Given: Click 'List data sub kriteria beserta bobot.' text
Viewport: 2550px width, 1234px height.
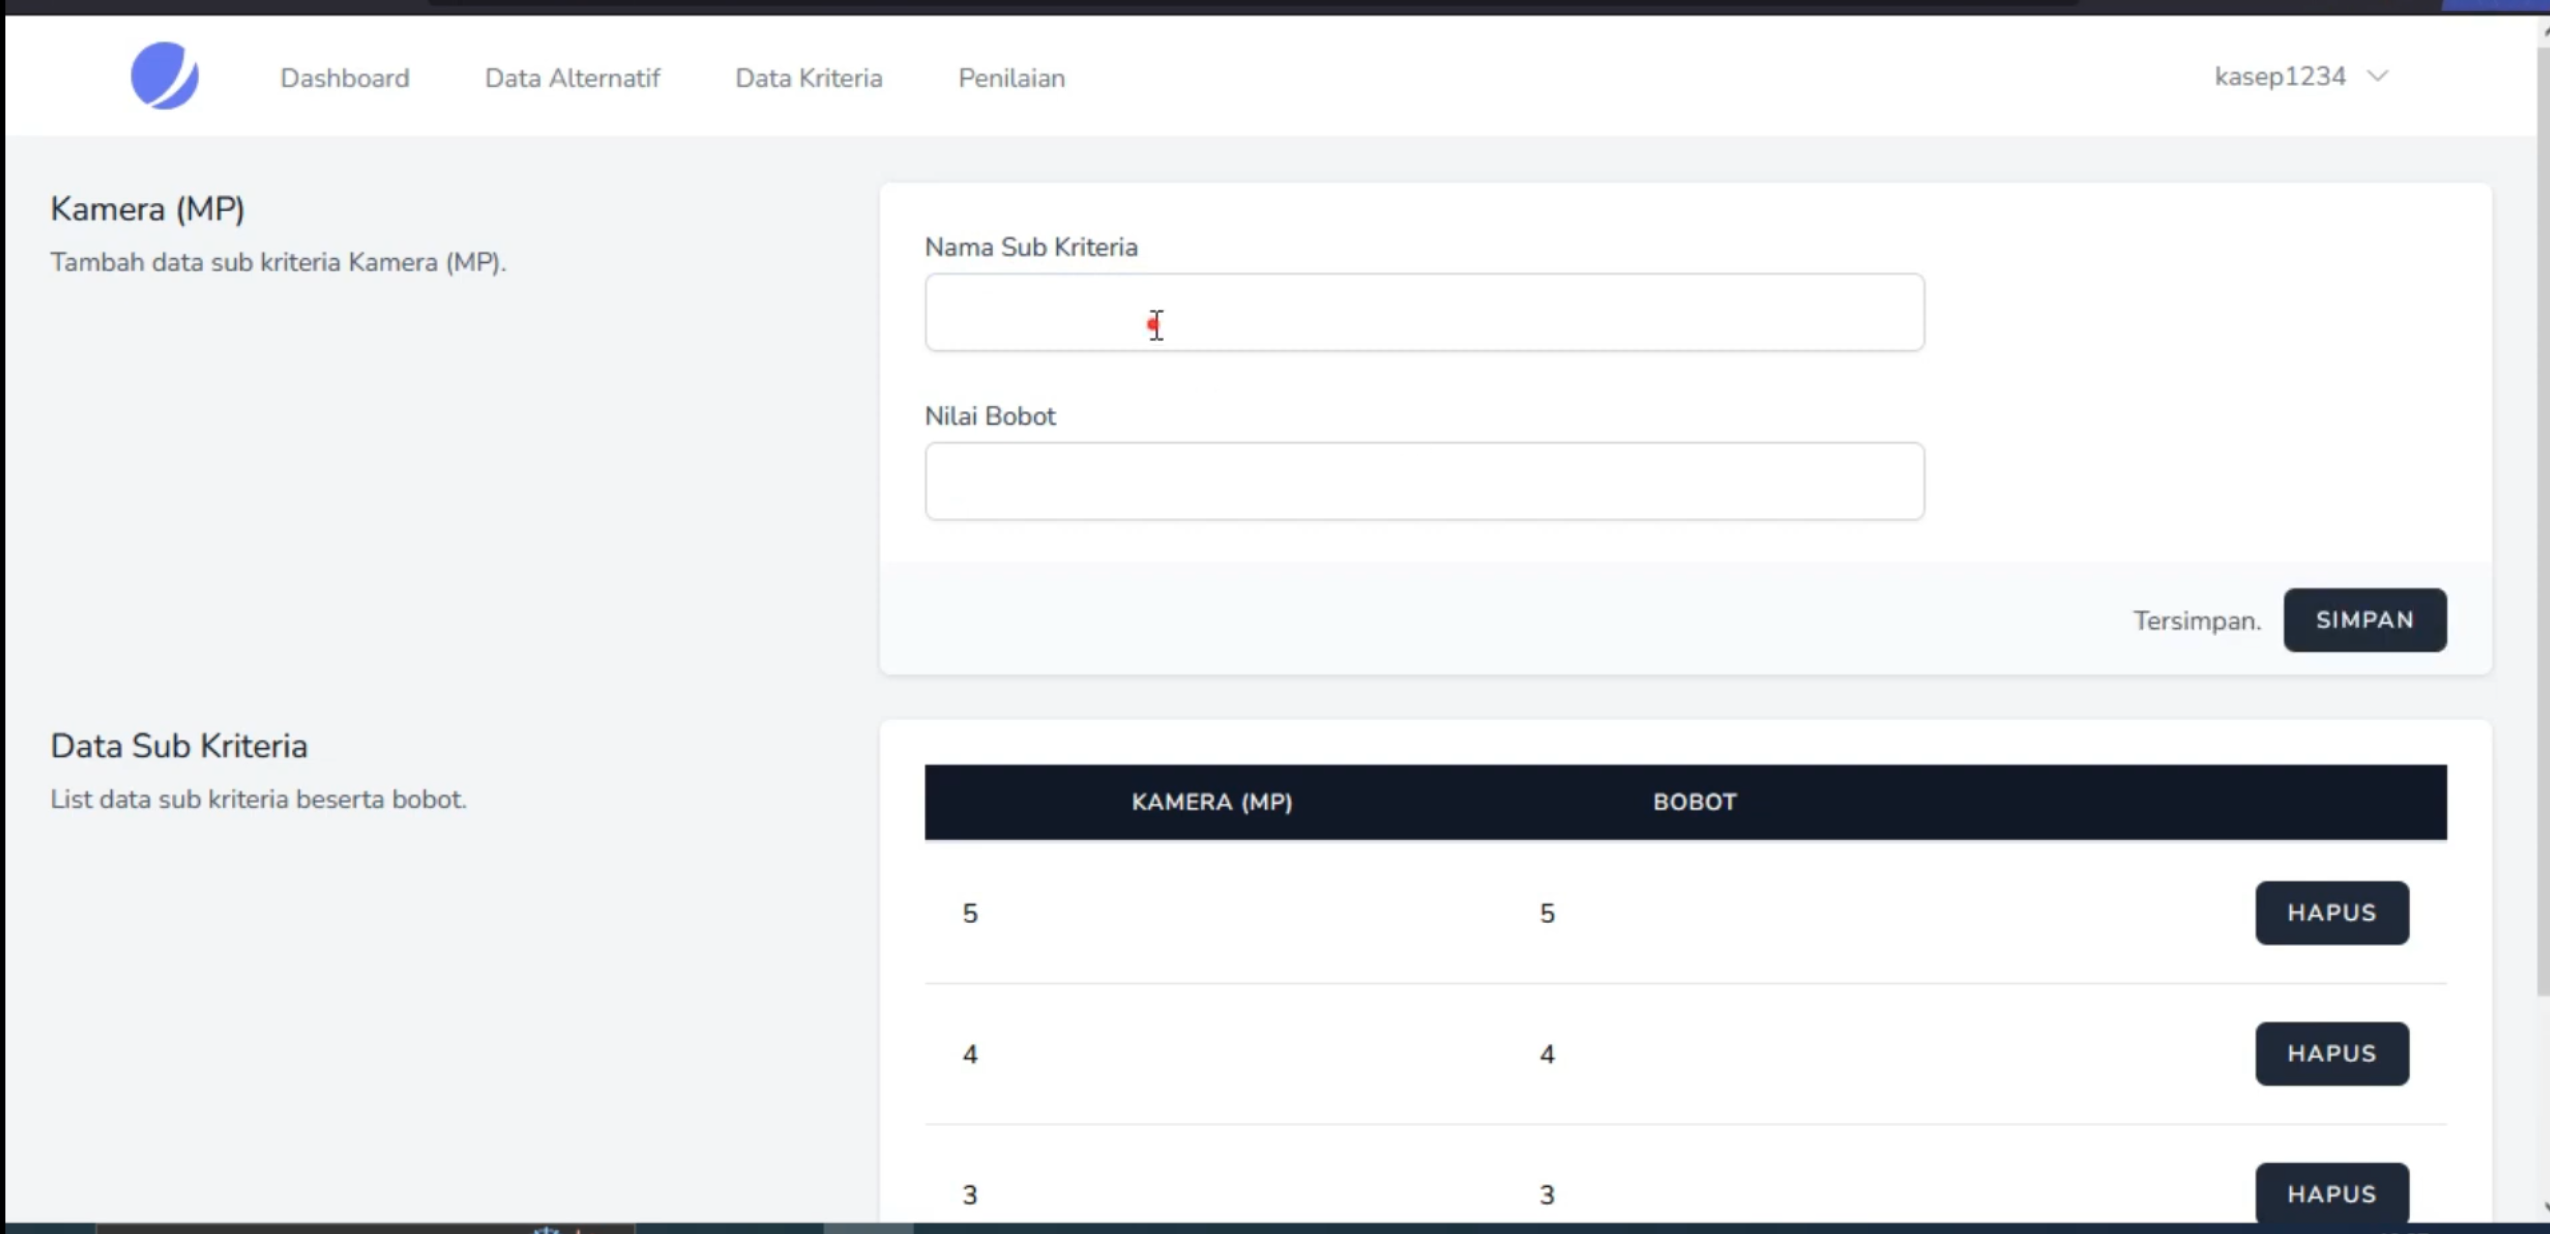Looking at the screenshot, I should 258,799.
